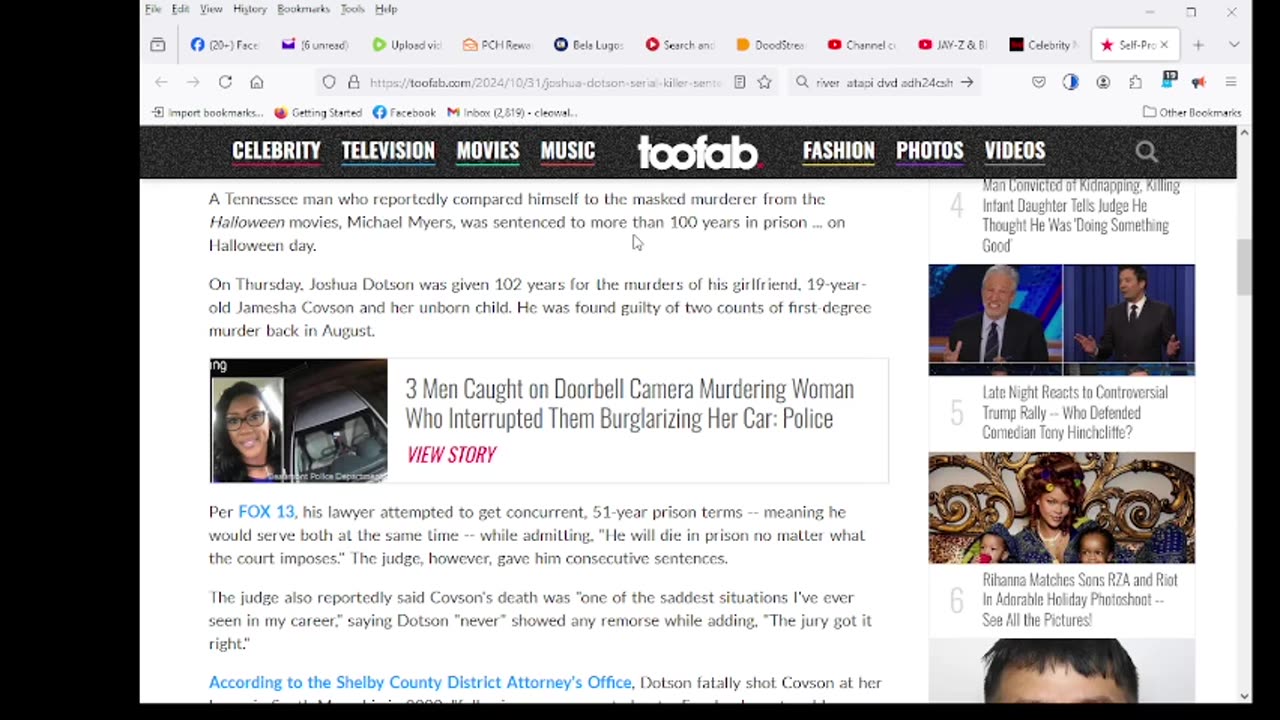Open the MUSIC section

(x=568, y=151)
